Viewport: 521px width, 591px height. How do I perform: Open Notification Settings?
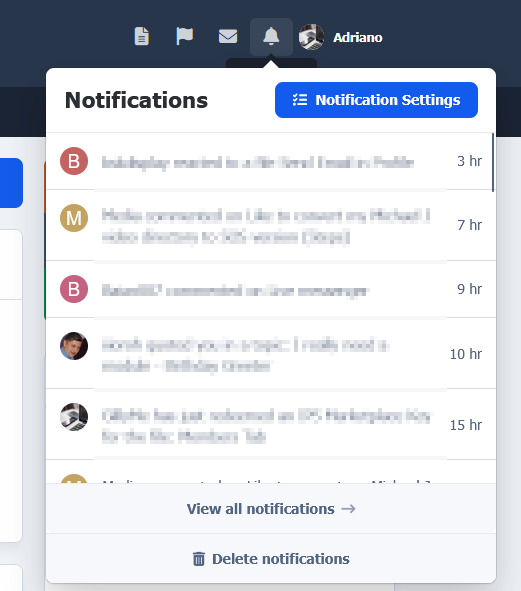tap(376, 100)
